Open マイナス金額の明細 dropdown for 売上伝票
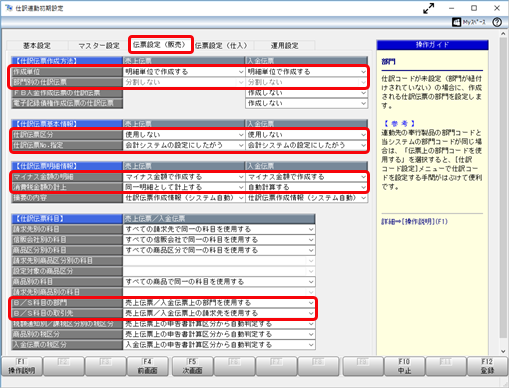510x388 pixels. point(184,177)
